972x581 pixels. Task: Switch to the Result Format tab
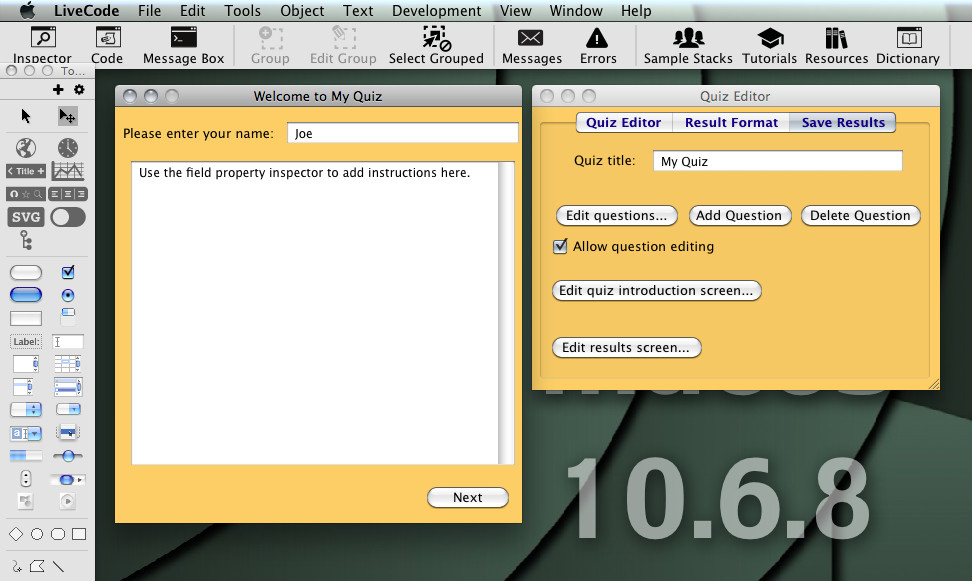[731, 122]
